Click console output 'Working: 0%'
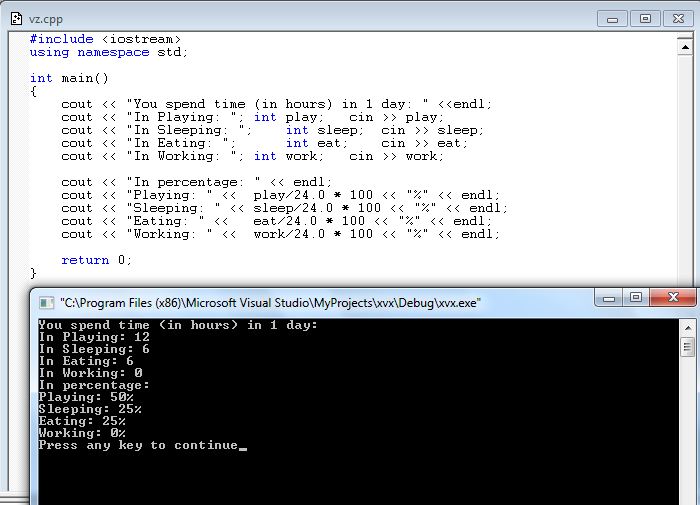The image size is (700, 505). point(82,433)
